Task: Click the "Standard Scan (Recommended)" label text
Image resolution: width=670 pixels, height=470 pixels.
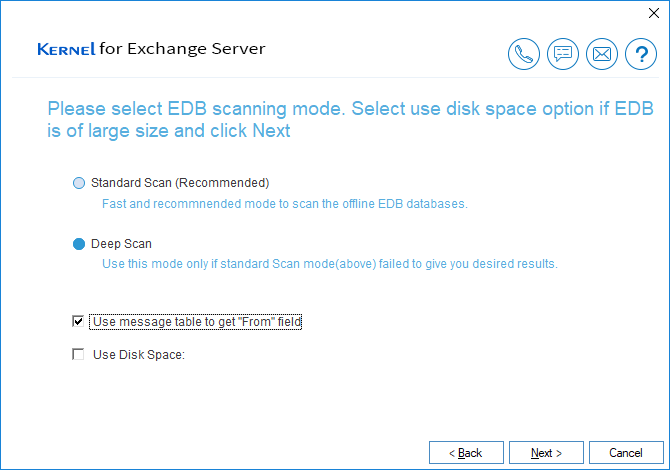Action: click(x=180, y=183)
